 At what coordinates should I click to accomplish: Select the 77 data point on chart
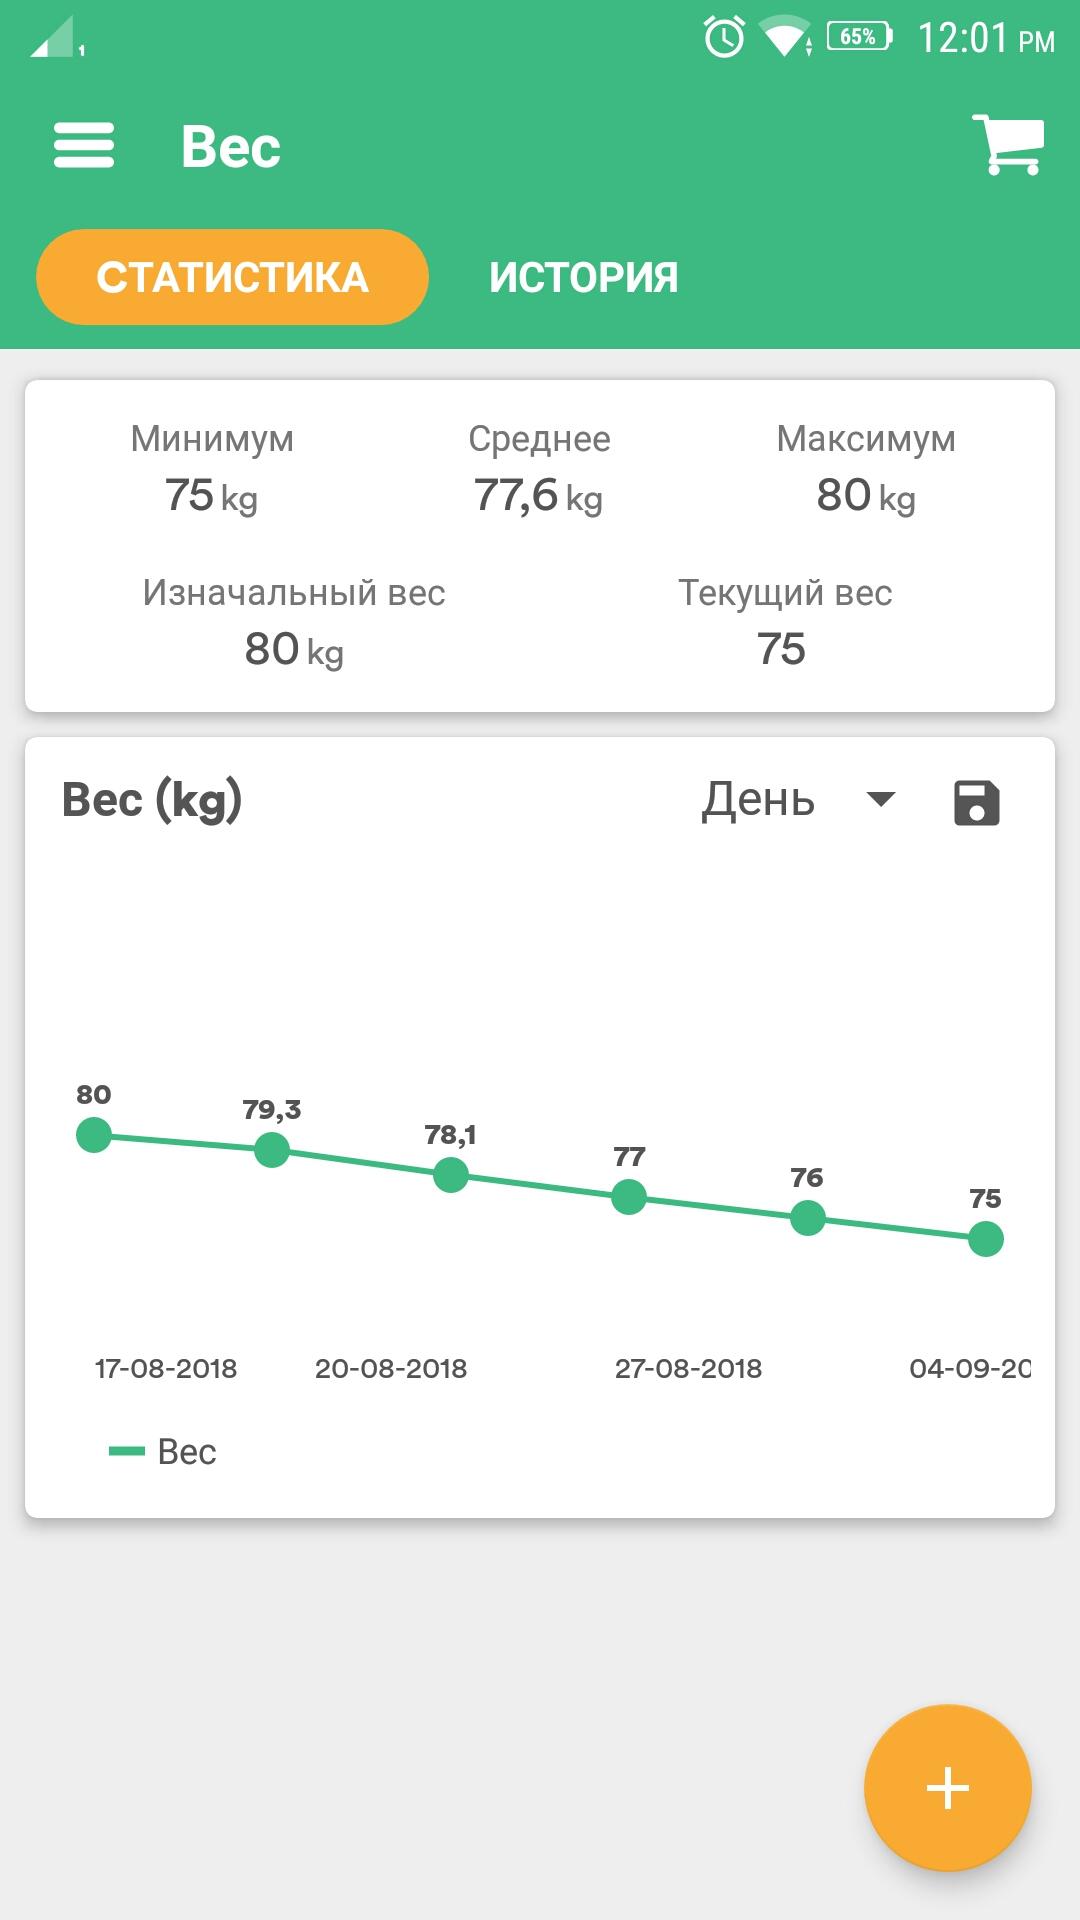(629, 1197)
